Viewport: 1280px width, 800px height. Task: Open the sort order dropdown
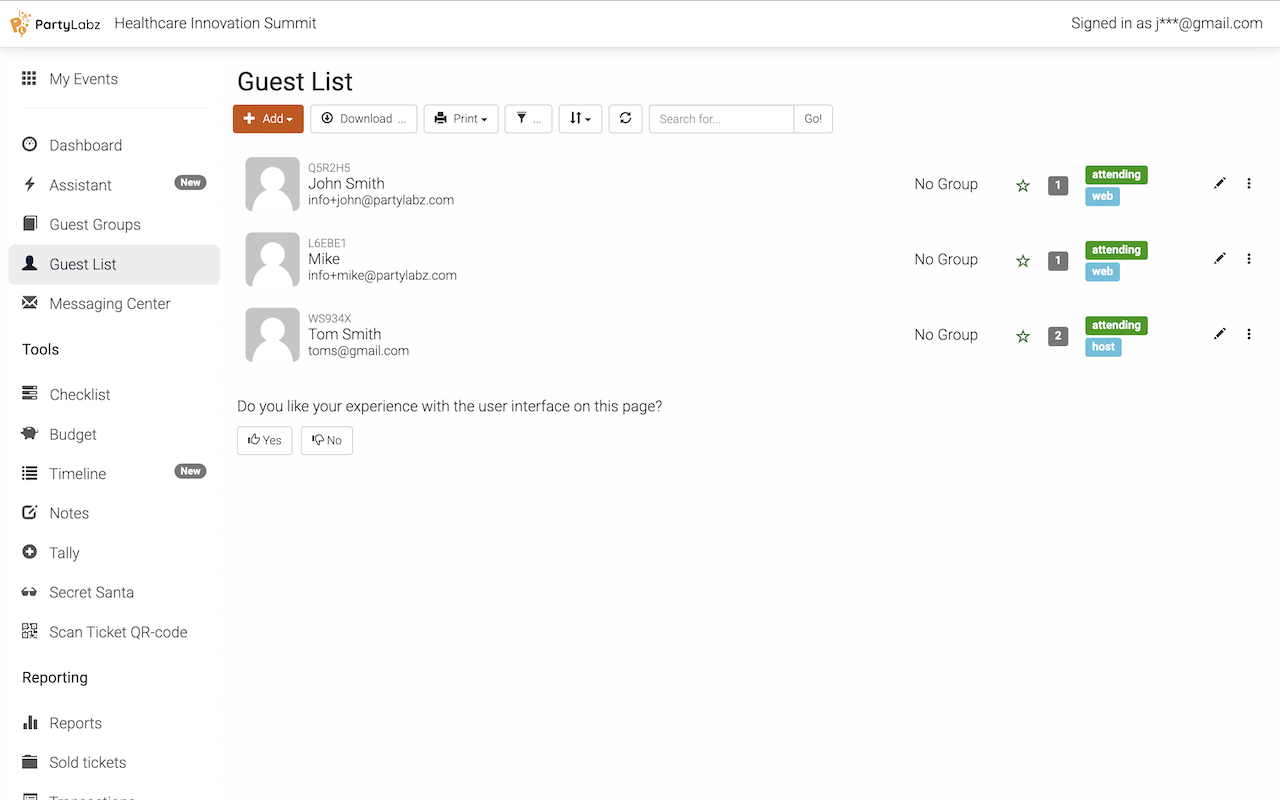click(x=580, y=119)
